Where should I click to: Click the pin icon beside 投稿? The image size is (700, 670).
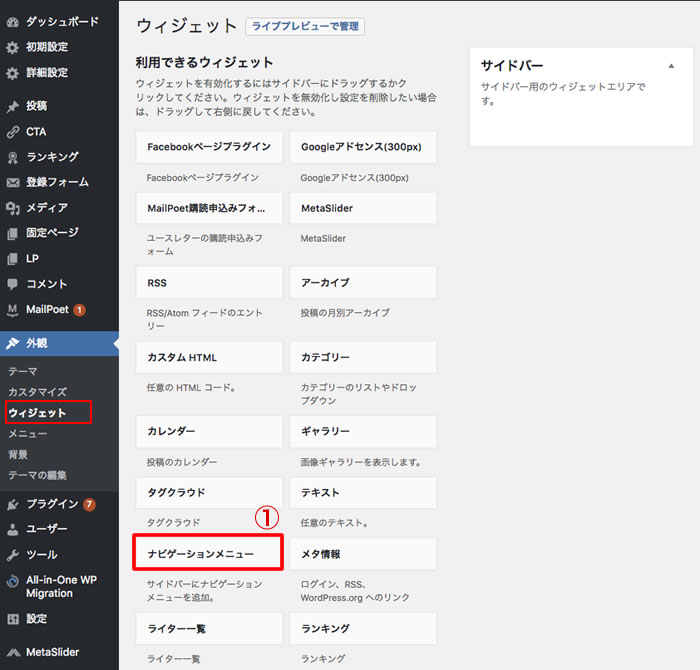tap(12, 106)
